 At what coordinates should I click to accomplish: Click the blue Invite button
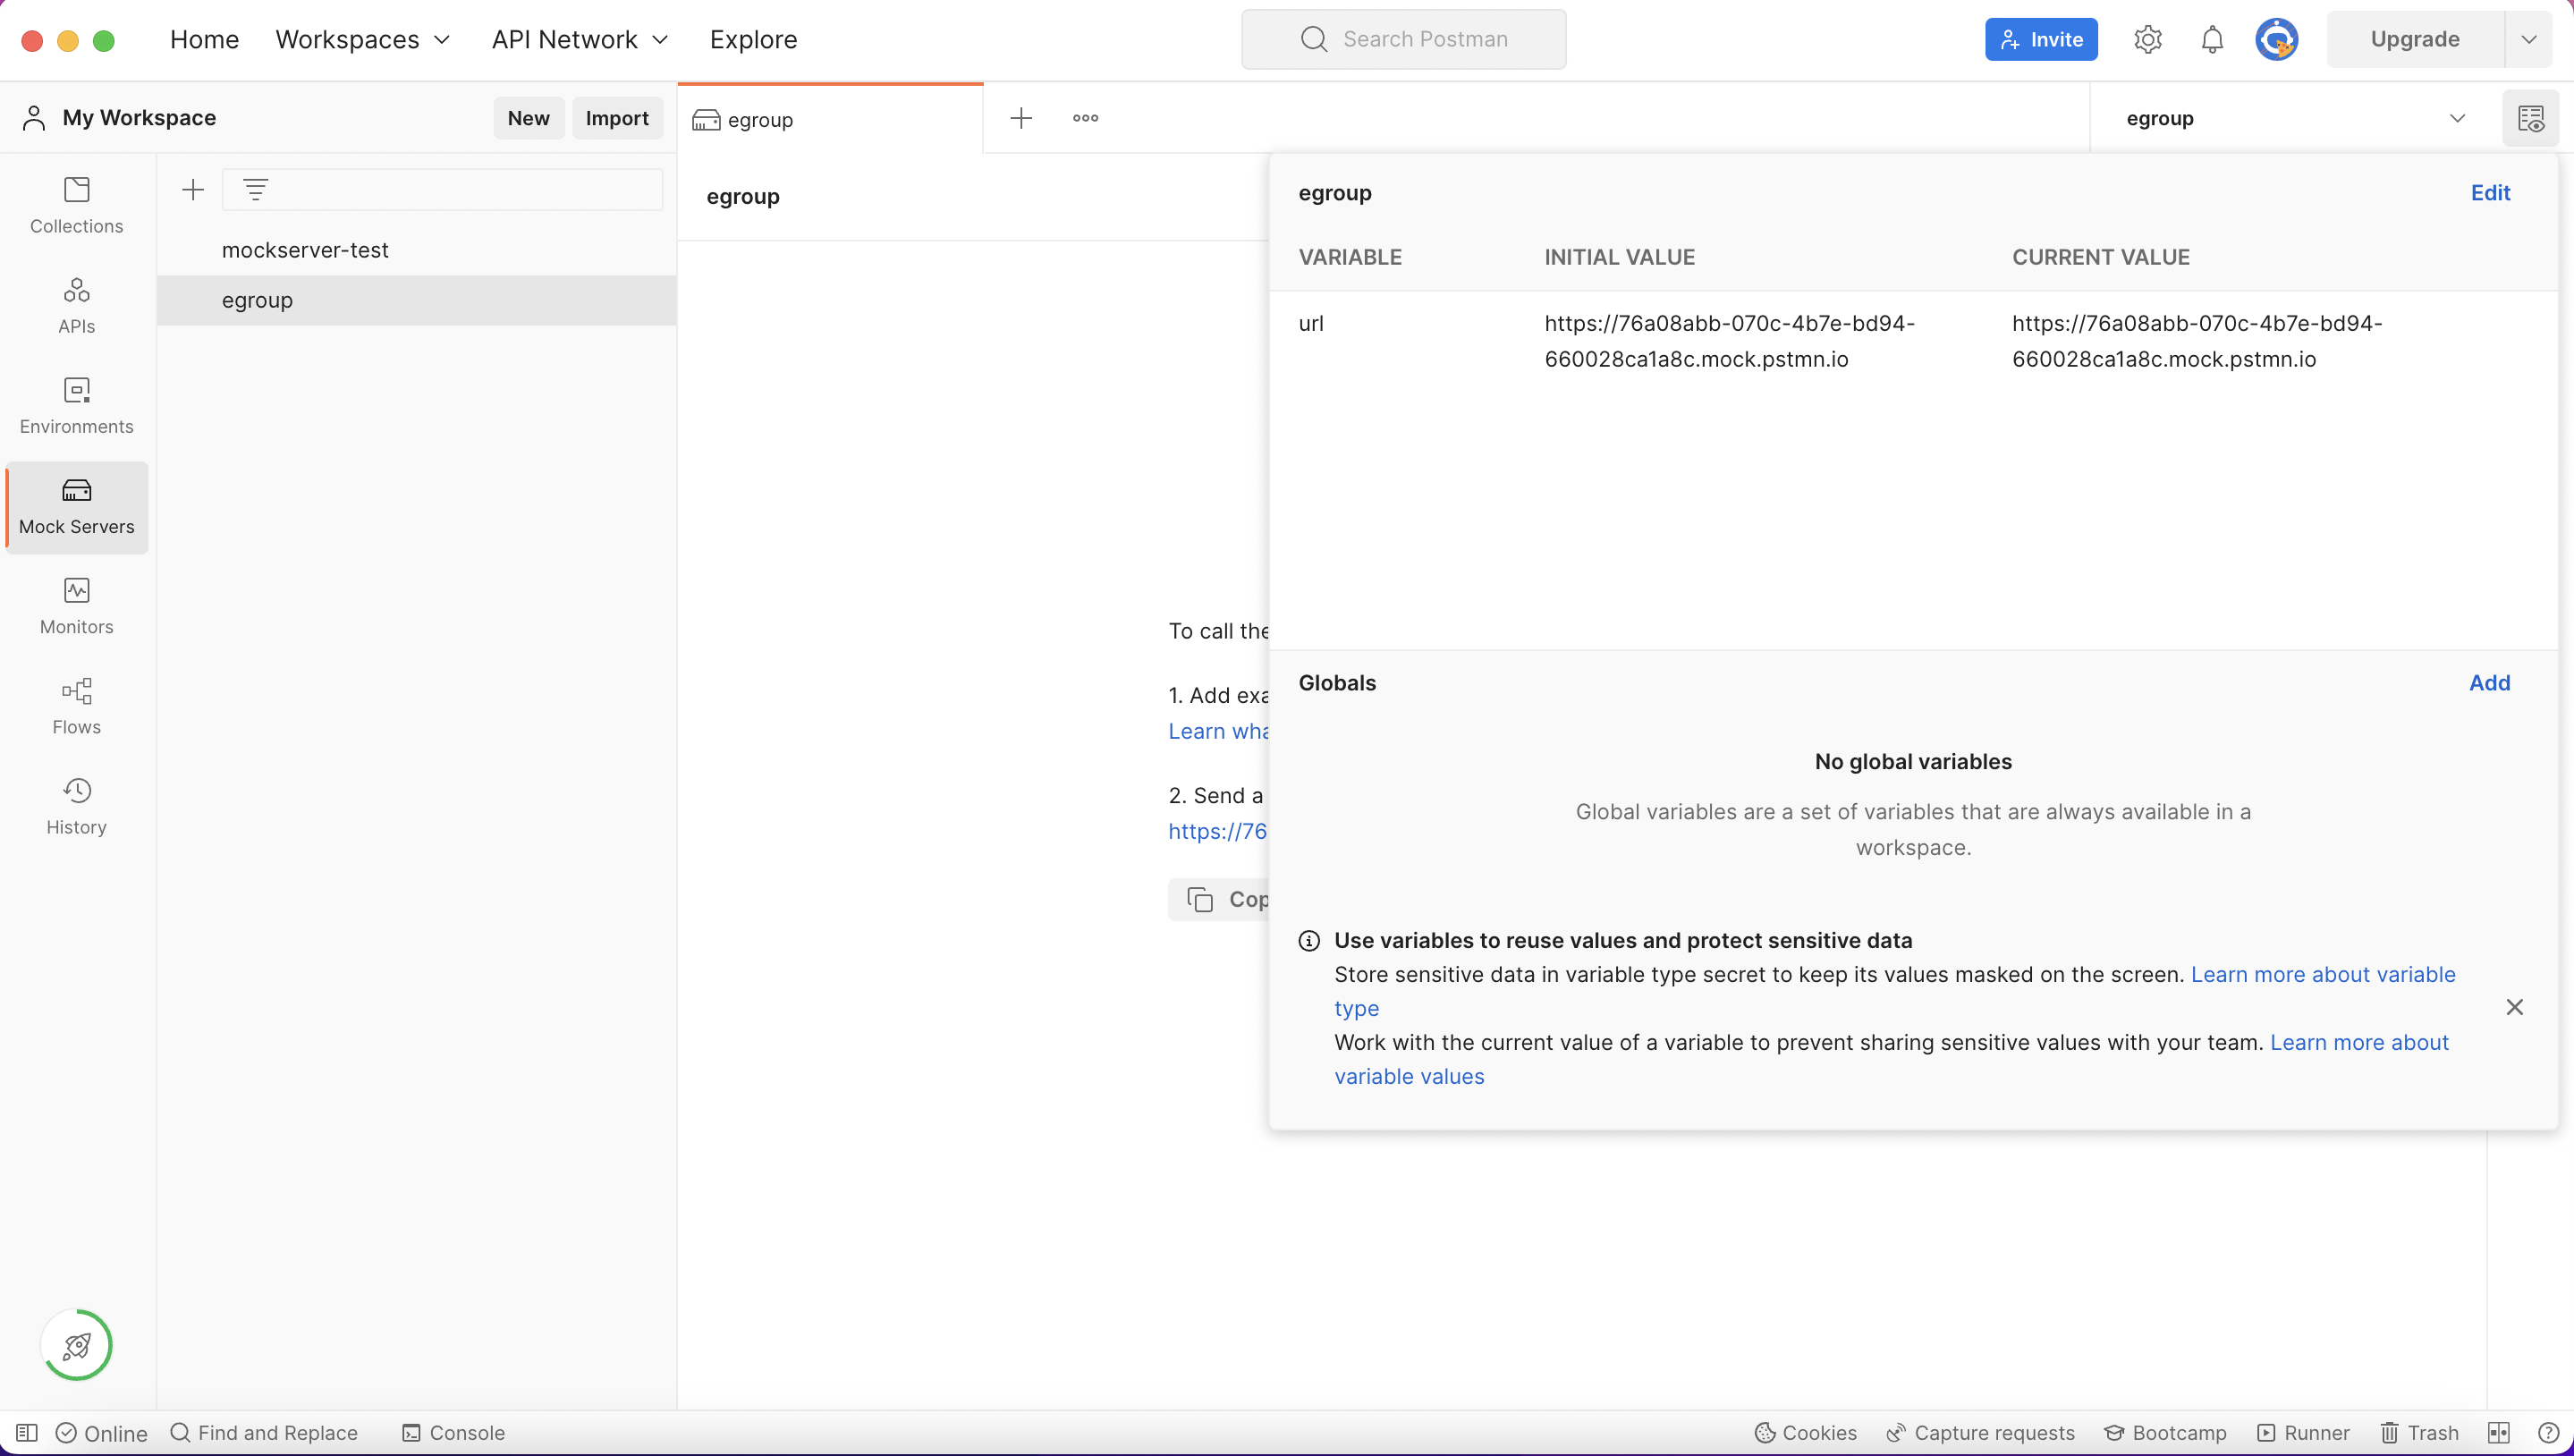coord(2040,39)
